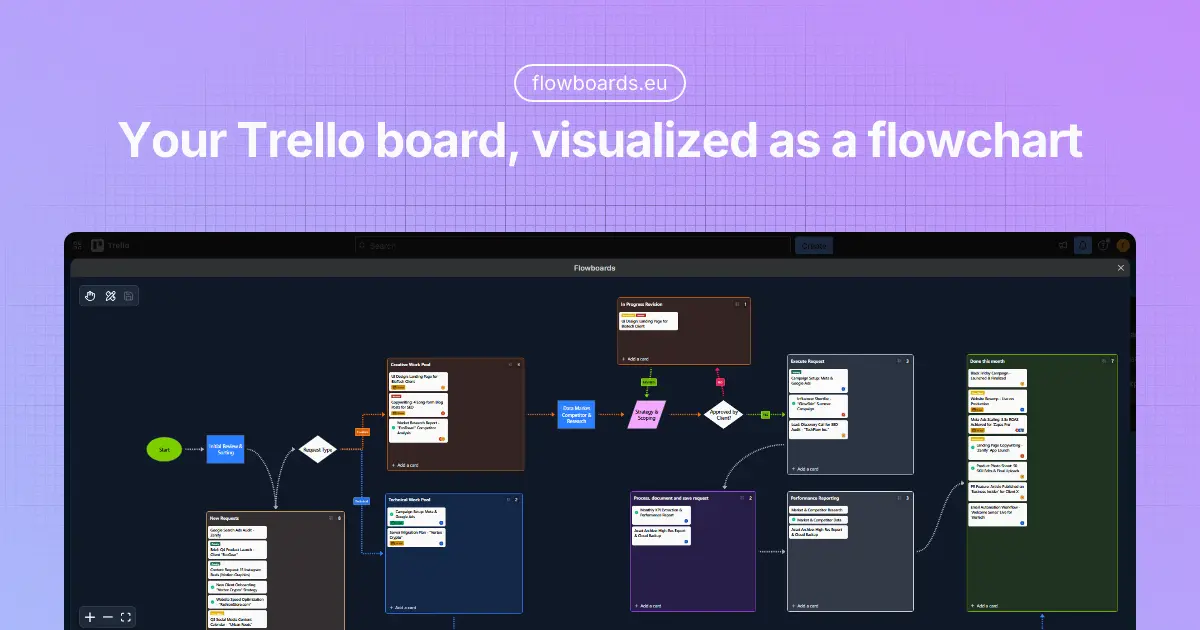
Task: Click the header icon of Process, document list
Action: coord(741,497)
